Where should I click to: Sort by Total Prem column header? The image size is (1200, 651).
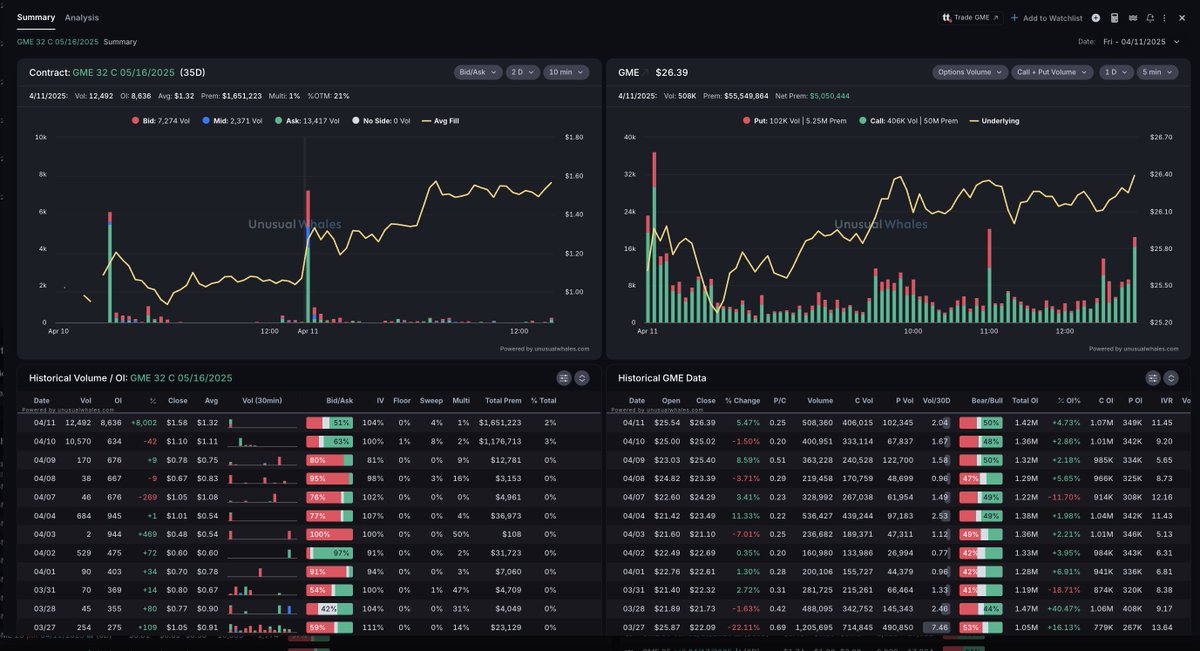(502, 400)
